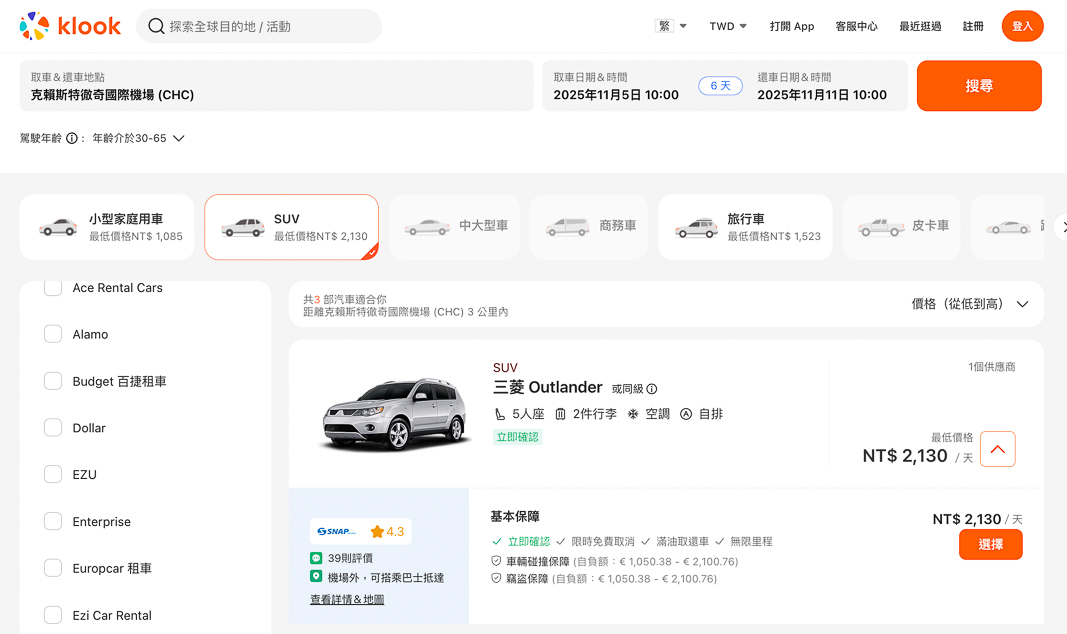Open the 最近逛過 link
The image size is (1067, 634).
click(920, 26)
